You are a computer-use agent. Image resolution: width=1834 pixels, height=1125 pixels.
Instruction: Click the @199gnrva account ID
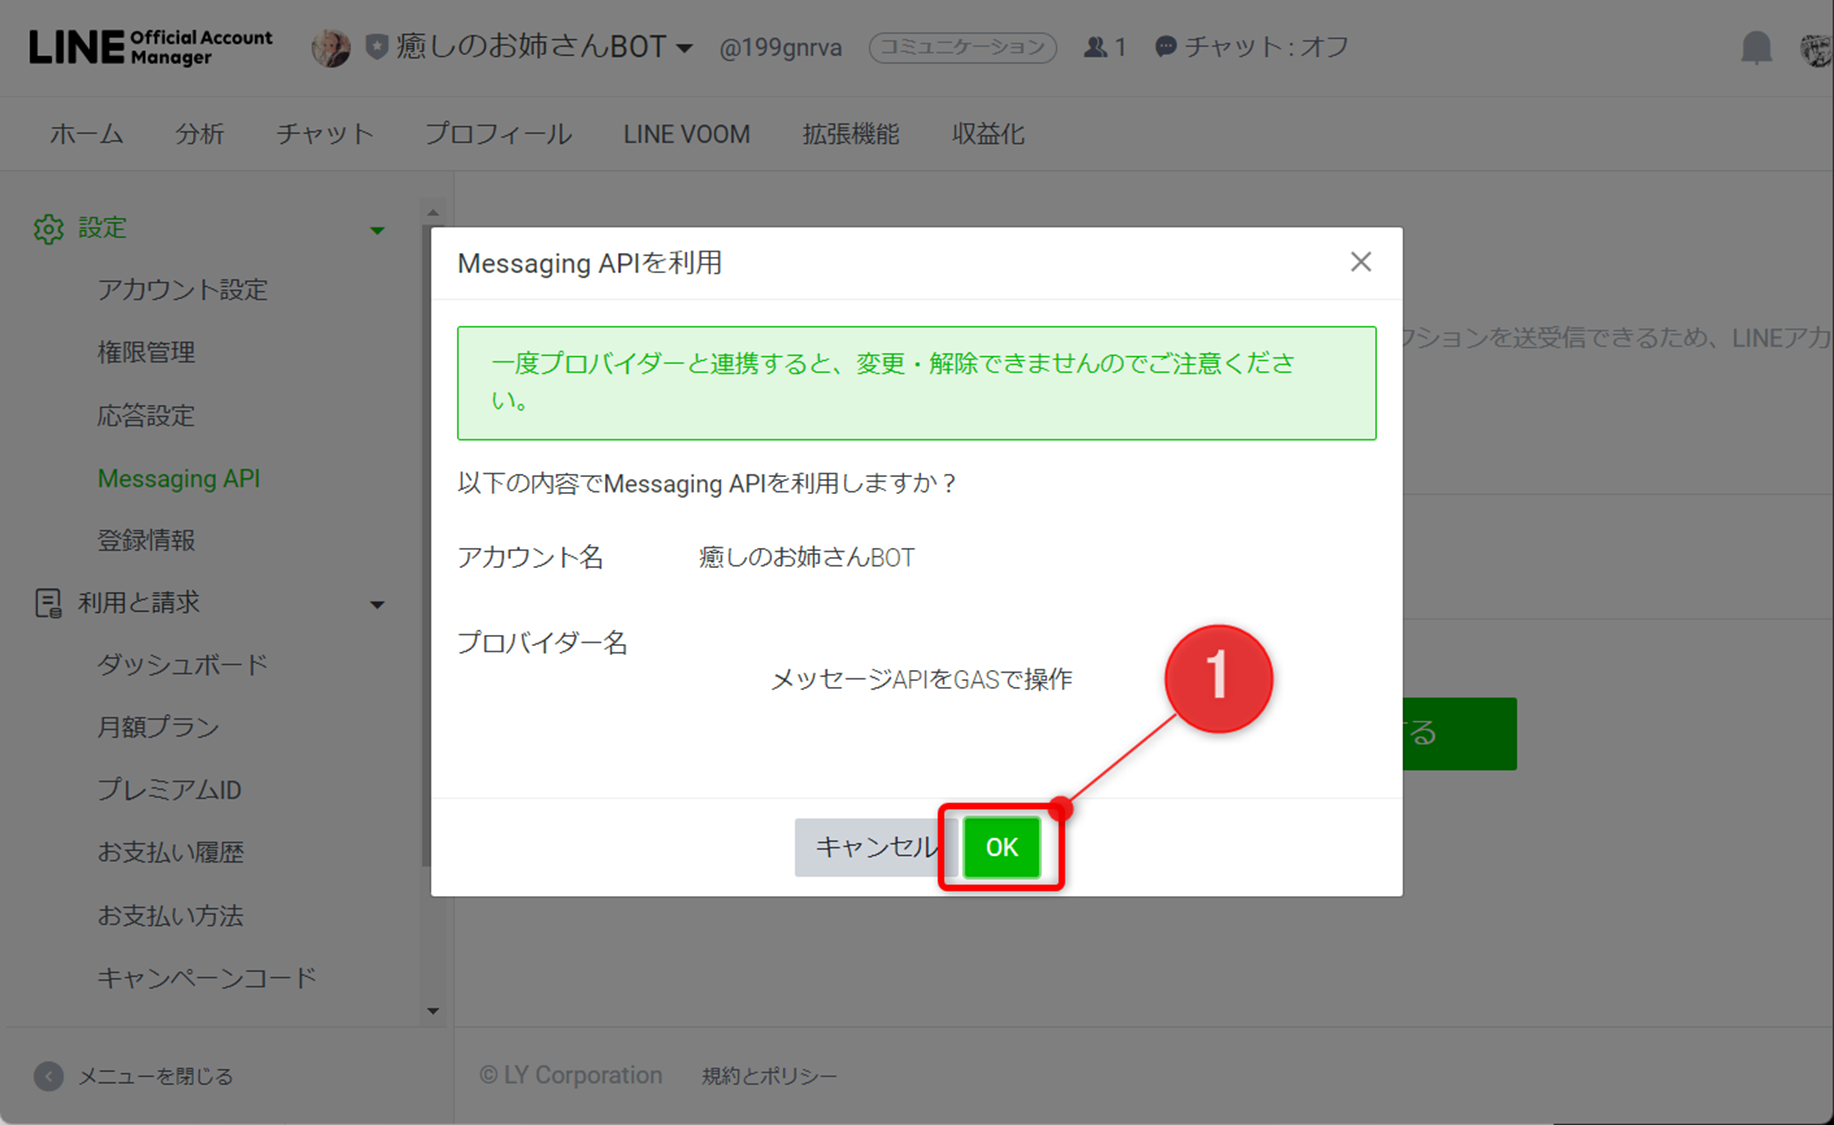click(780, 48)
